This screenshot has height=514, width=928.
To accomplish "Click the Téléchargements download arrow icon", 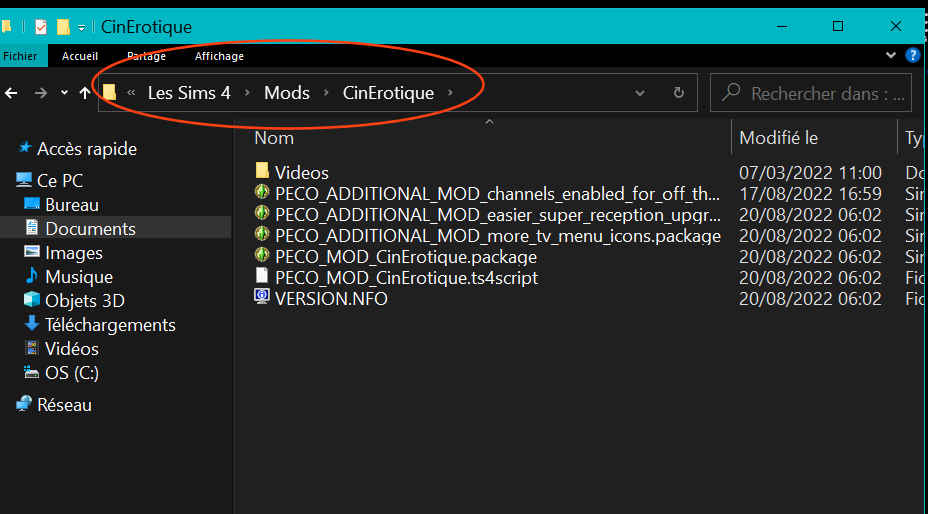I will point(31,324).
